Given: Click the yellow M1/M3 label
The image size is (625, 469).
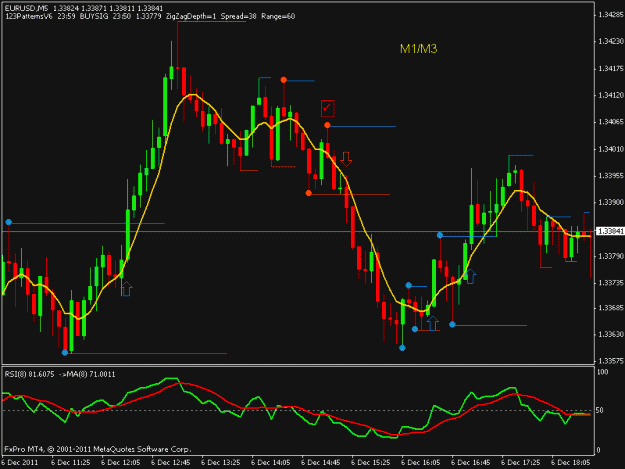Looking at the screenshot, I should point(419,49).
